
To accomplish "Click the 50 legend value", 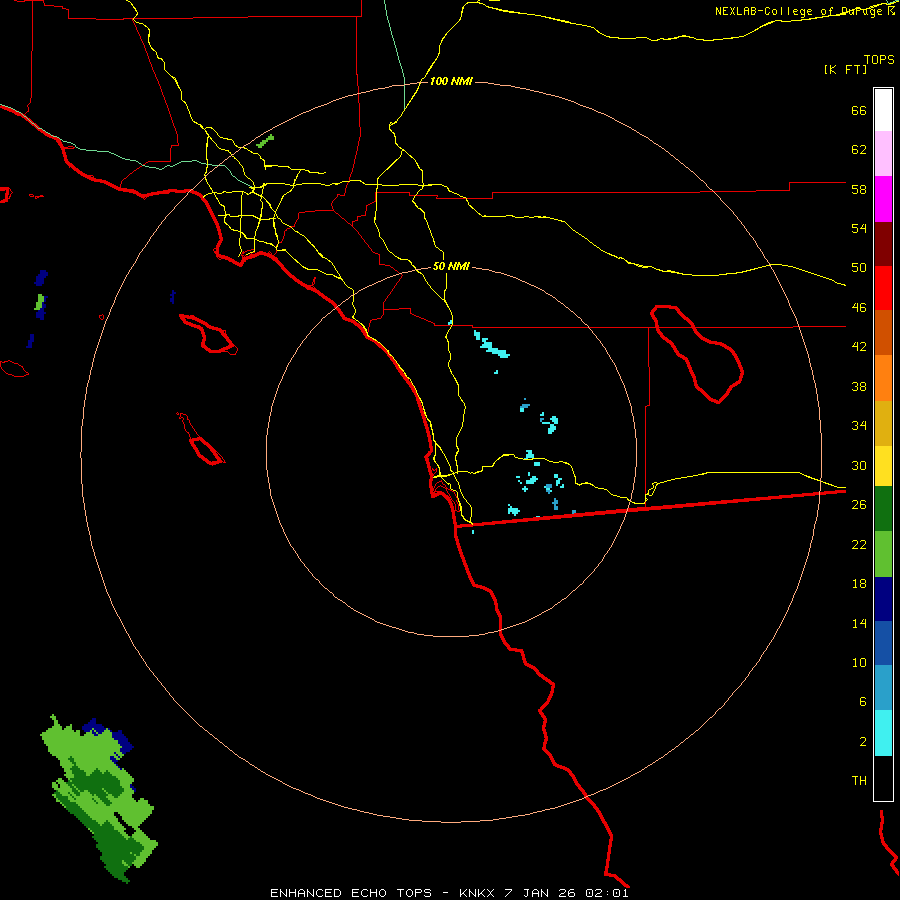I will (859, 268).
